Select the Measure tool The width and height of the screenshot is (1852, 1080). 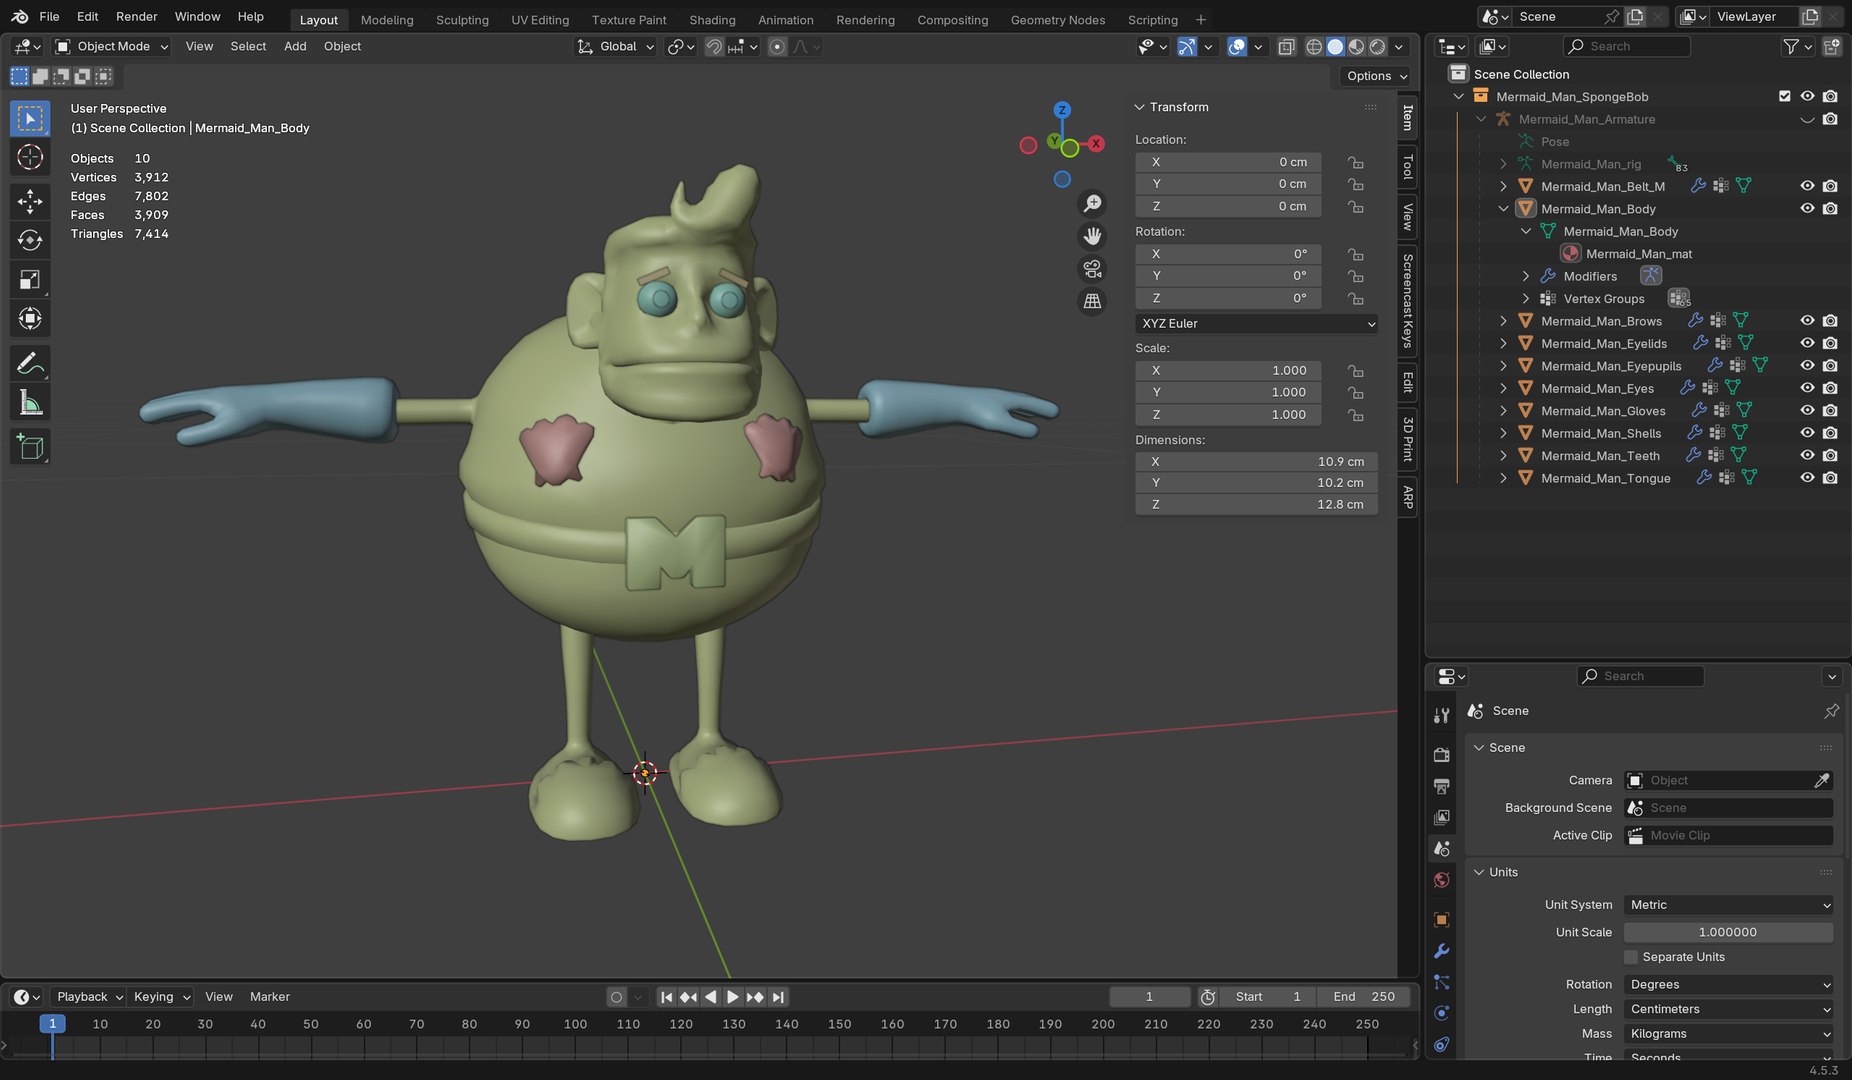[x=30, y=403]
